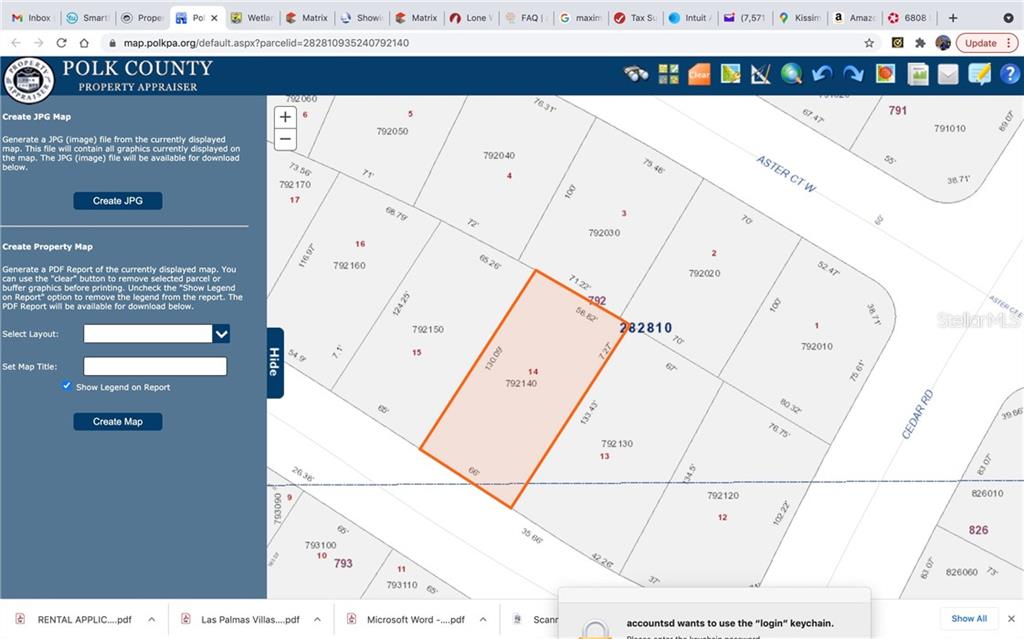
Task: Open the envelope email icon
Action: pyautogui.click(x=947, y=74)
